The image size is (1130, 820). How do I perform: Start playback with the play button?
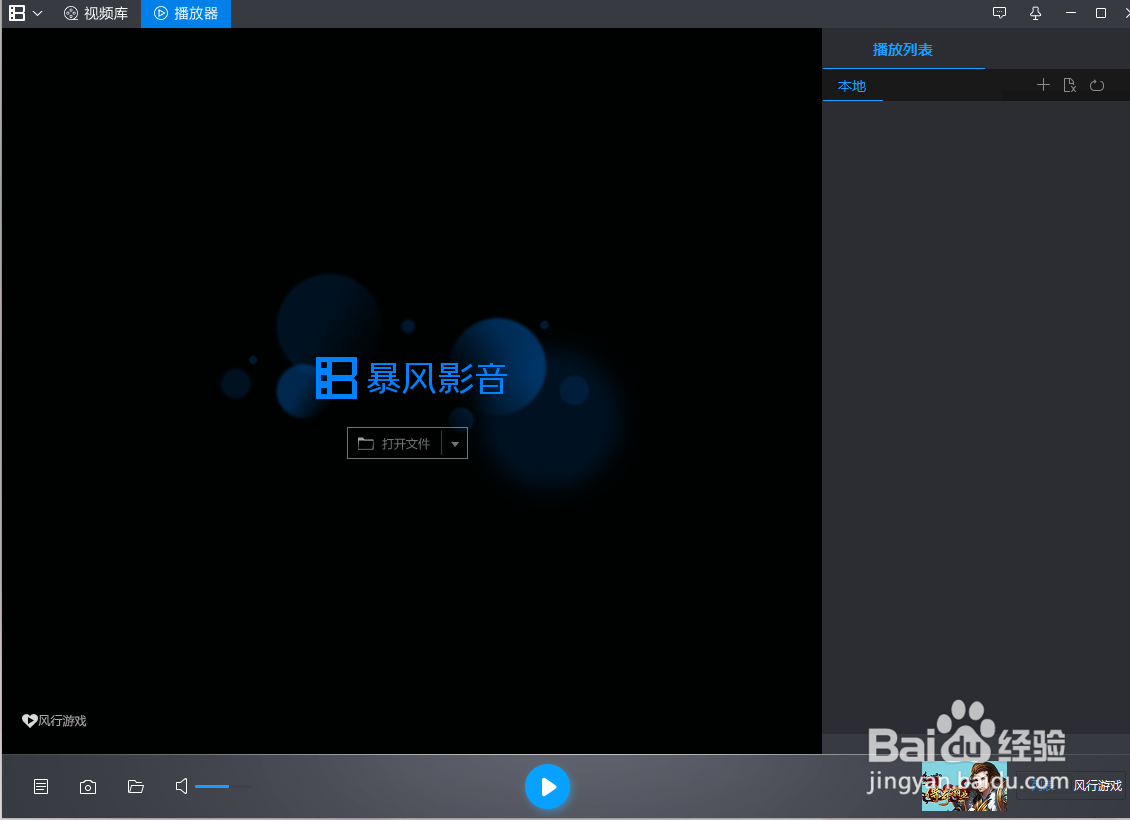(x=547, y=786)
